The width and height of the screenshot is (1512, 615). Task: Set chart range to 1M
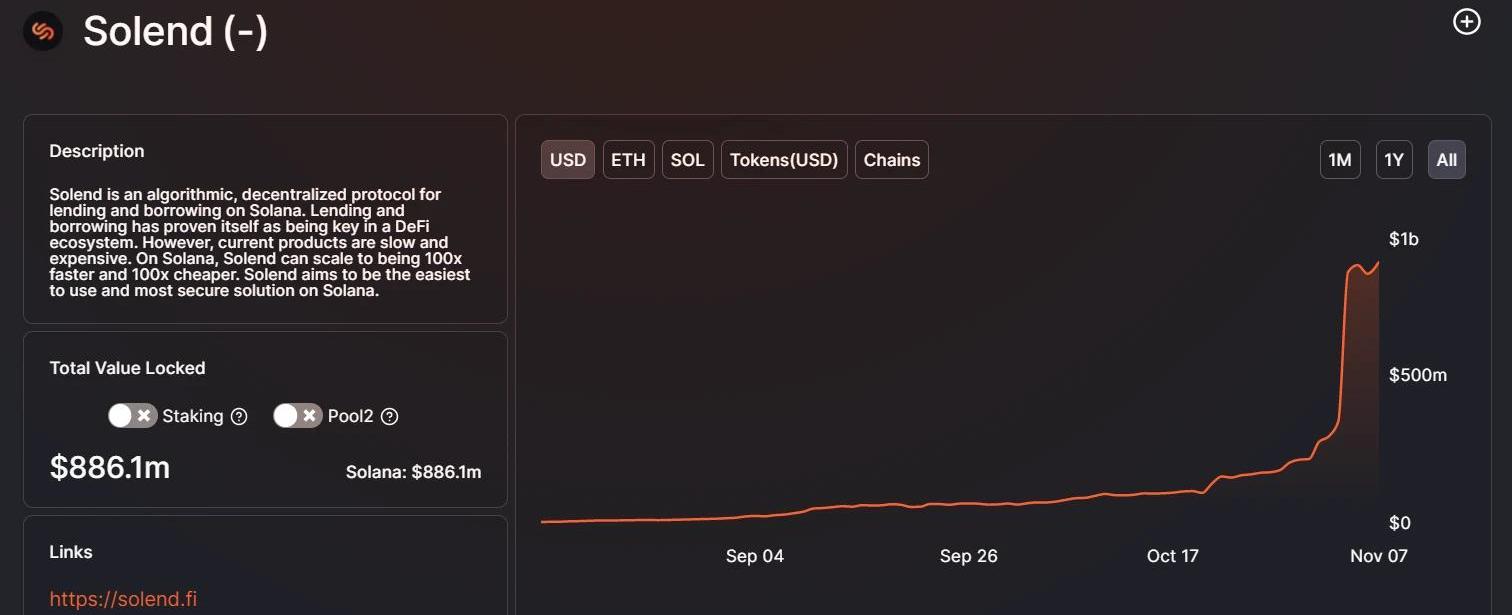[x=1340, y=160]
